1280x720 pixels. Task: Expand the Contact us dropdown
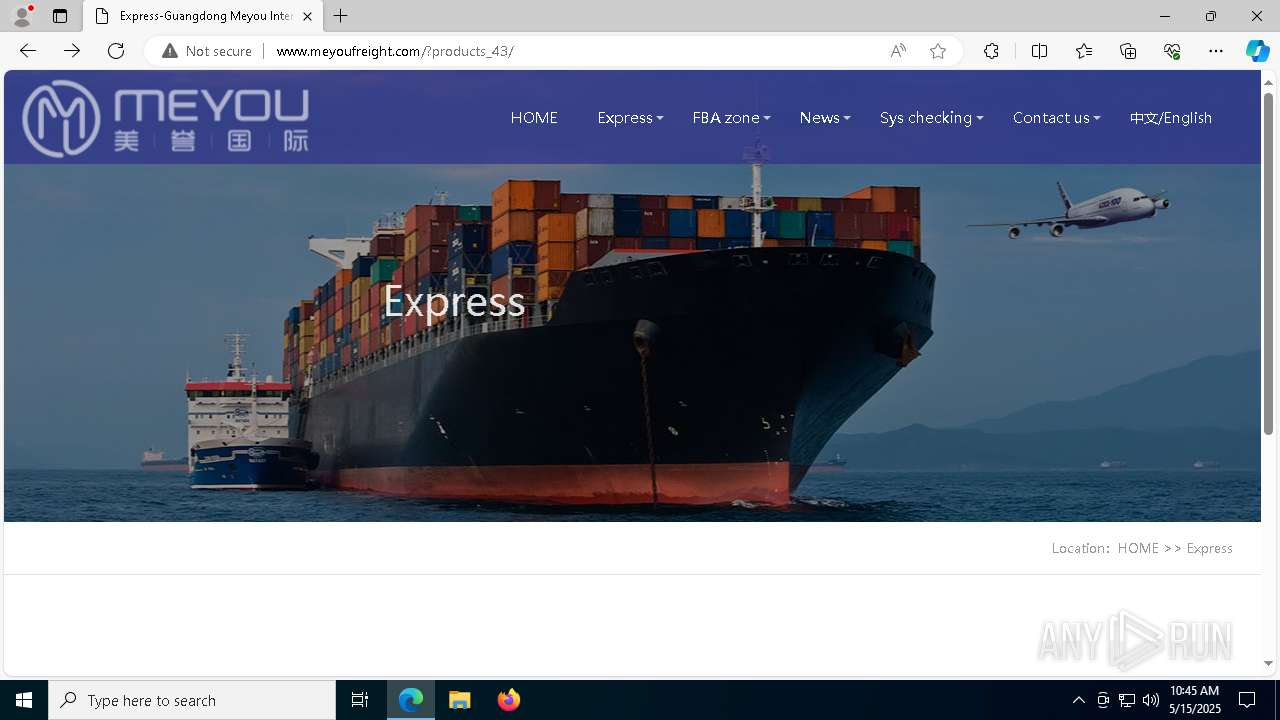click(x=1056, y=118)
